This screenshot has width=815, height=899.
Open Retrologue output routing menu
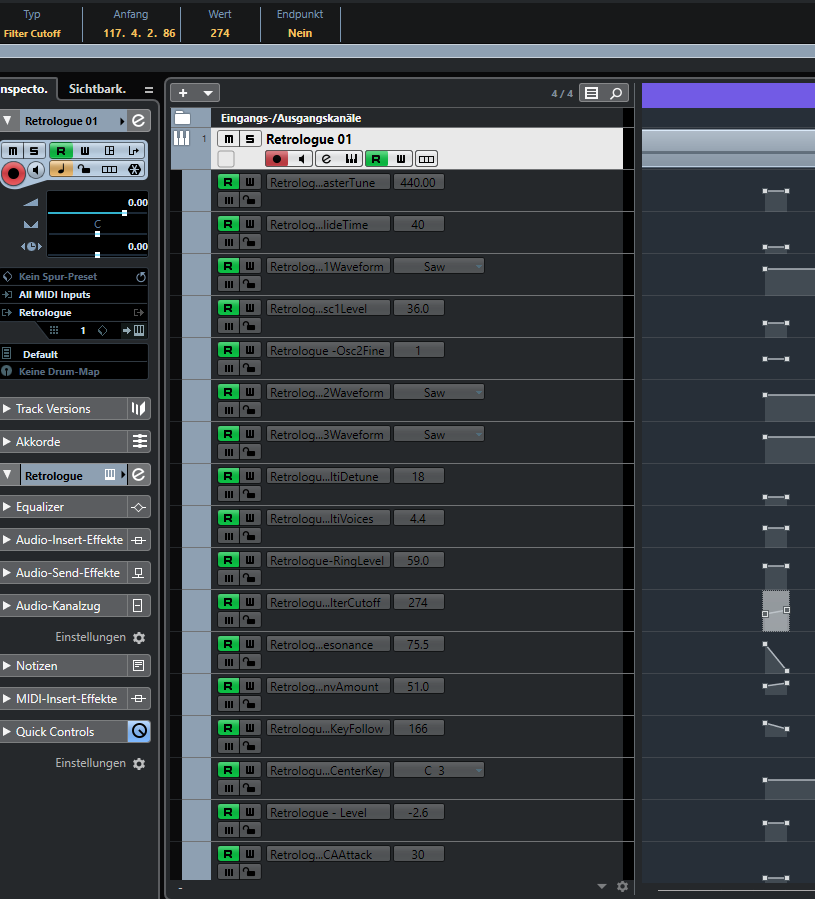[73, 312]
